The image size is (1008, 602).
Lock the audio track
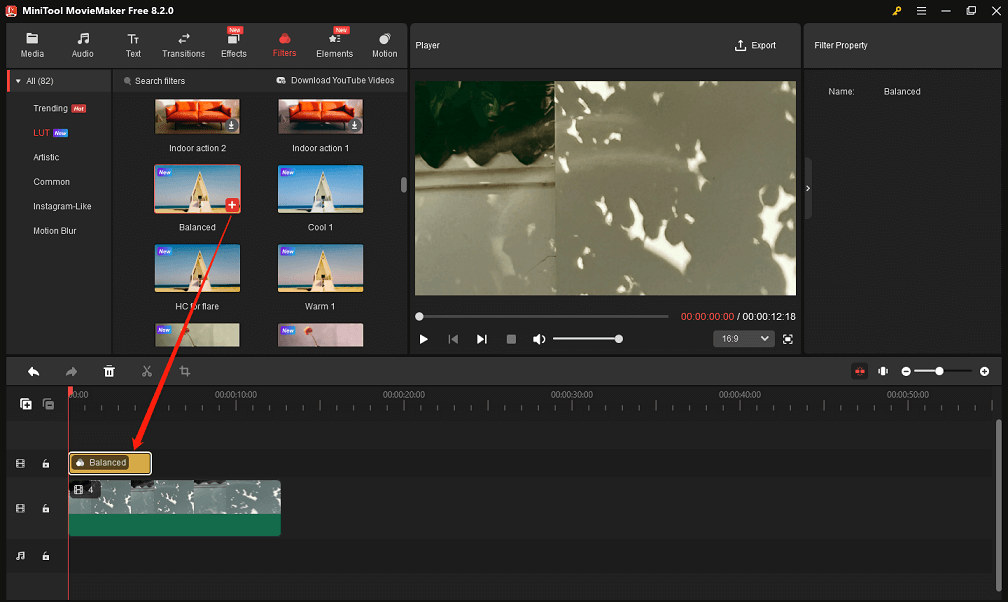46,556
